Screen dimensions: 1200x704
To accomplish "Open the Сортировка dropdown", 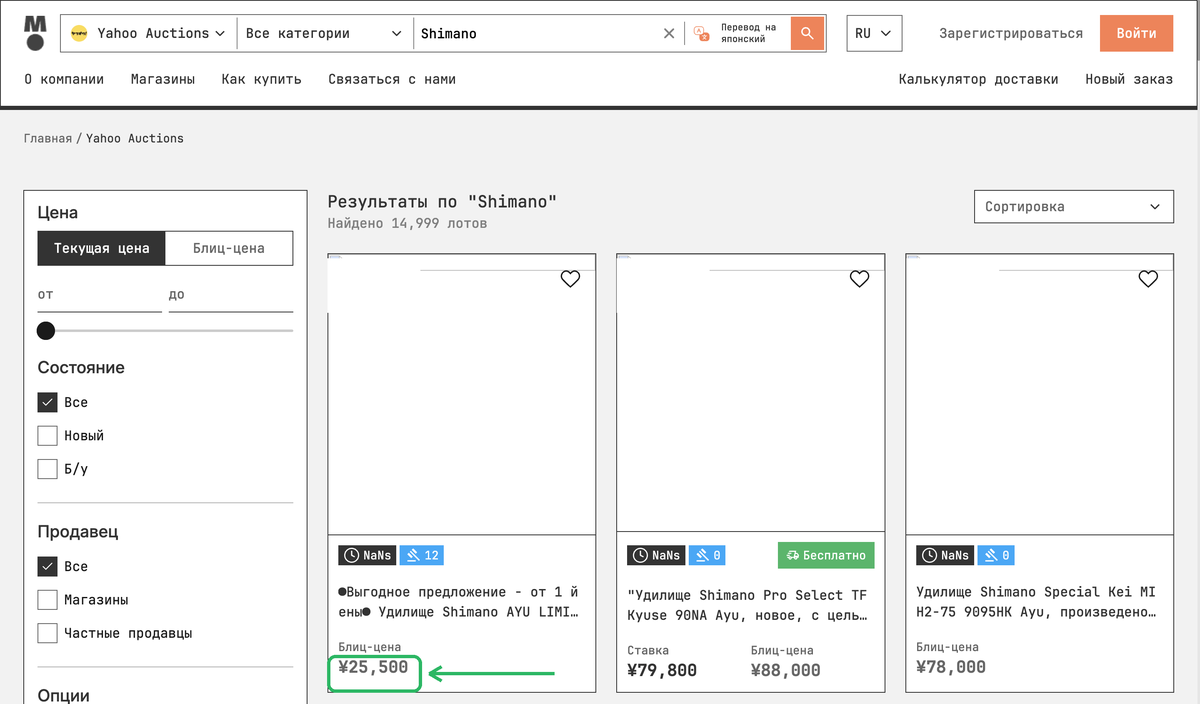I will pyautogui.click(x=1073, y=207).
